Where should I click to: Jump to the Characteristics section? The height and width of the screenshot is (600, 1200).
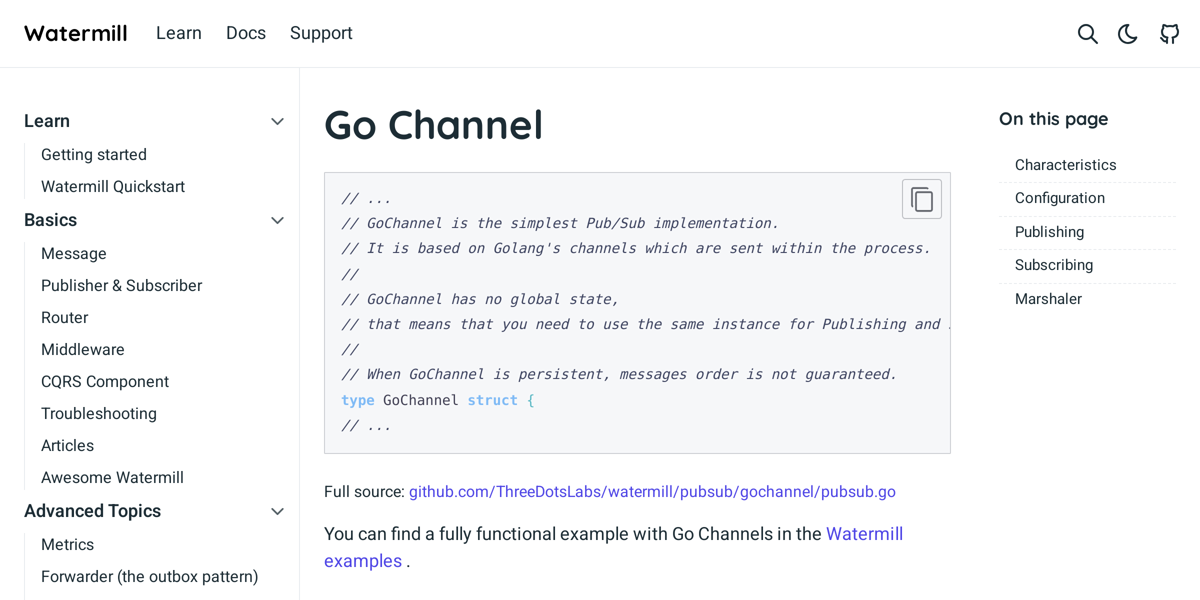click(1065, 165)
